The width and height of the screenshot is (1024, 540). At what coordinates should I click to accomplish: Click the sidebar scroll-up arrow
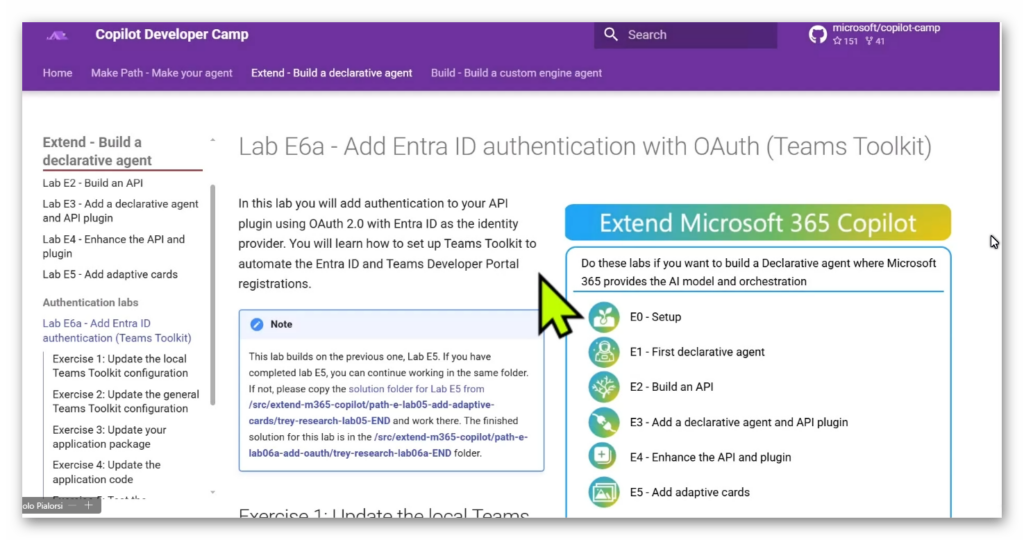click(x=212, y=140)
